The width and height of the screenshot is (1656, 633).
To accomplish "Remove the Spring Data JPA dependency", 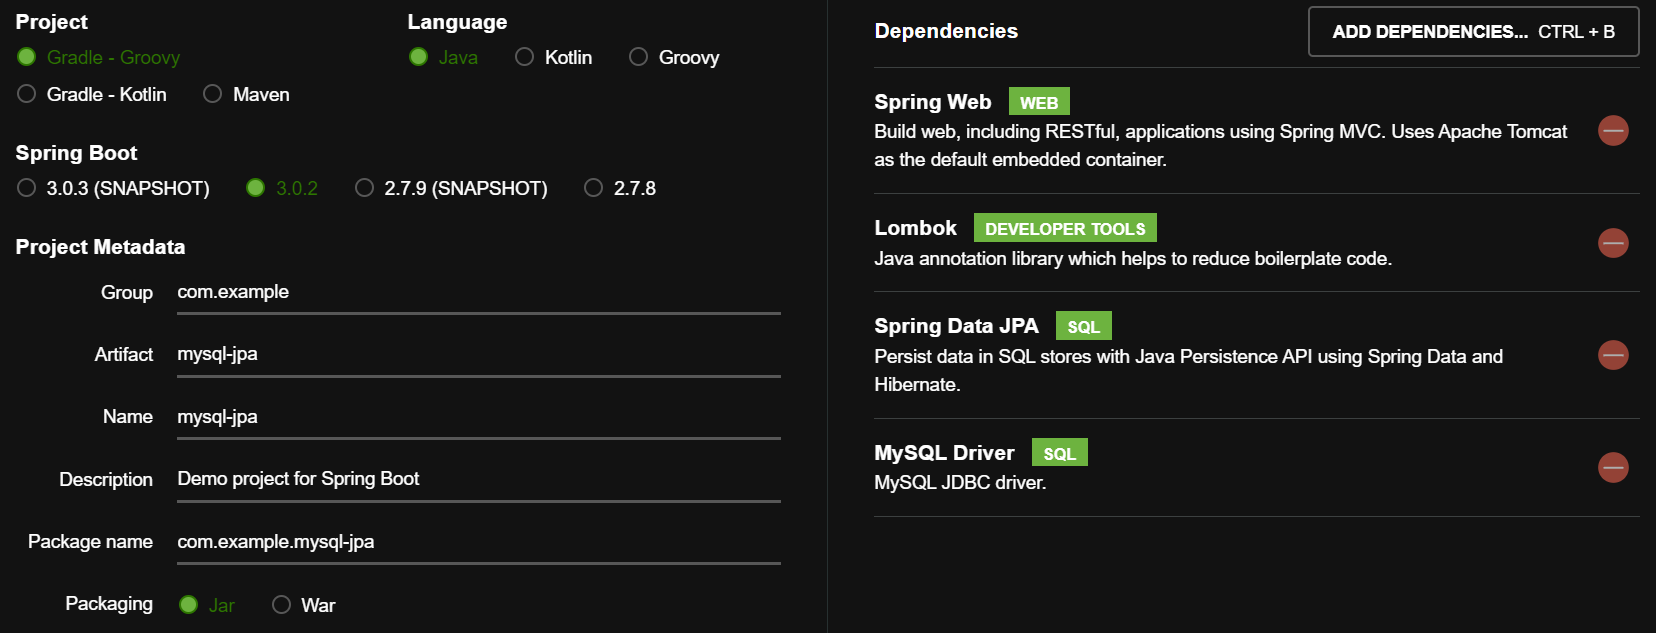I will pos(1613,355).
